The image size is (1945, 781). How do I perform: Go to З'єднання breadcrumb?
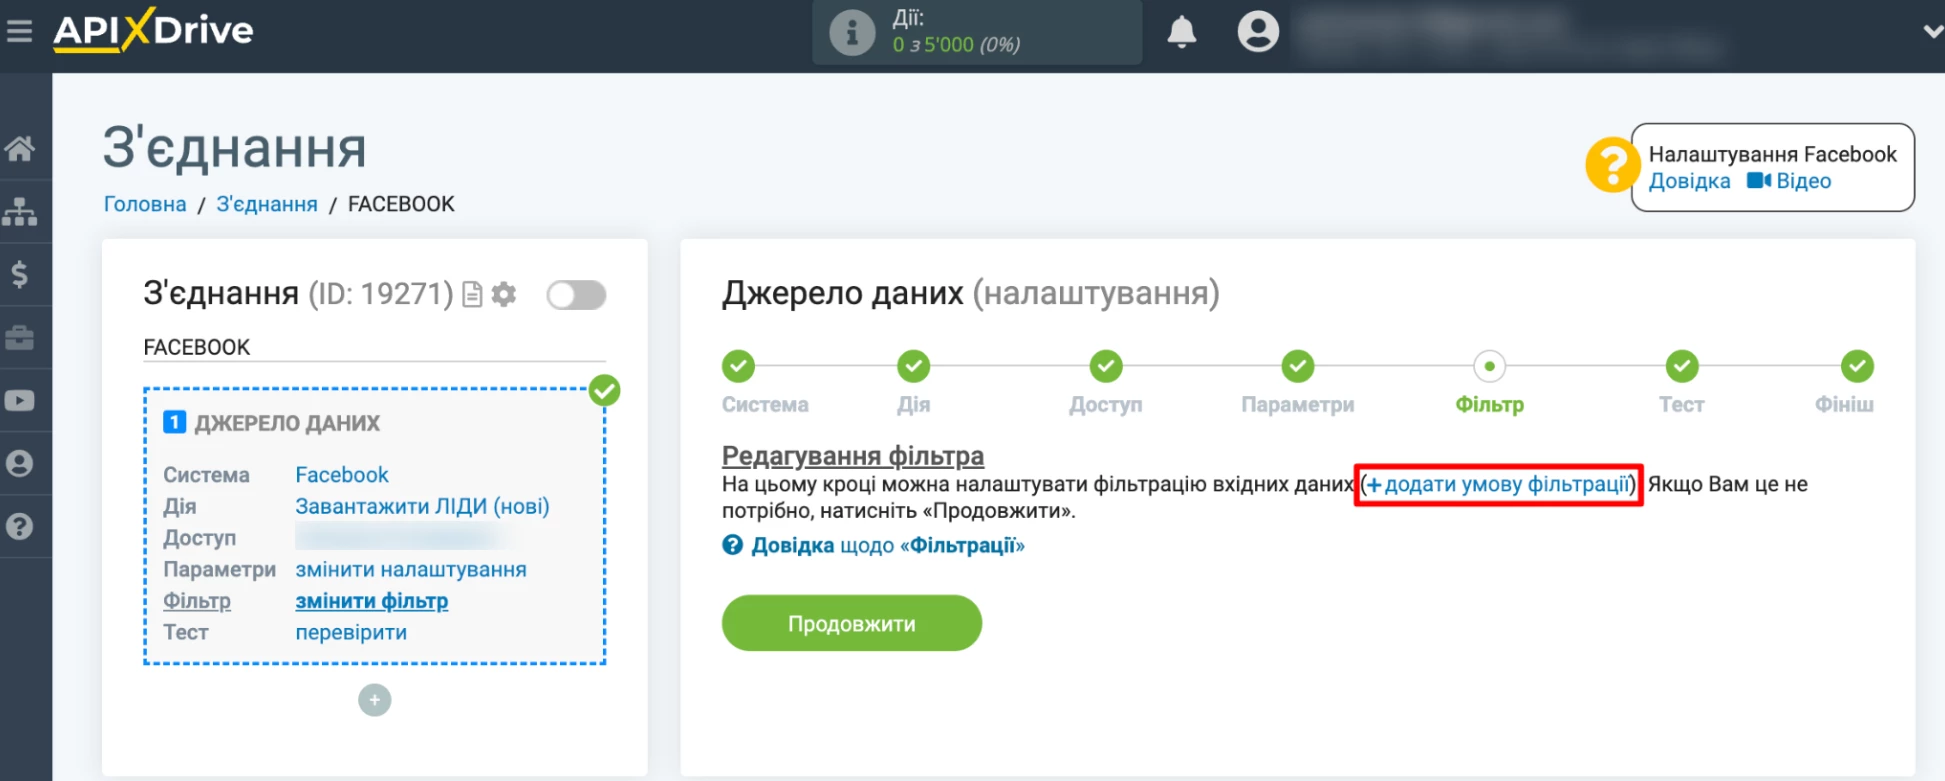coord(267,204)
